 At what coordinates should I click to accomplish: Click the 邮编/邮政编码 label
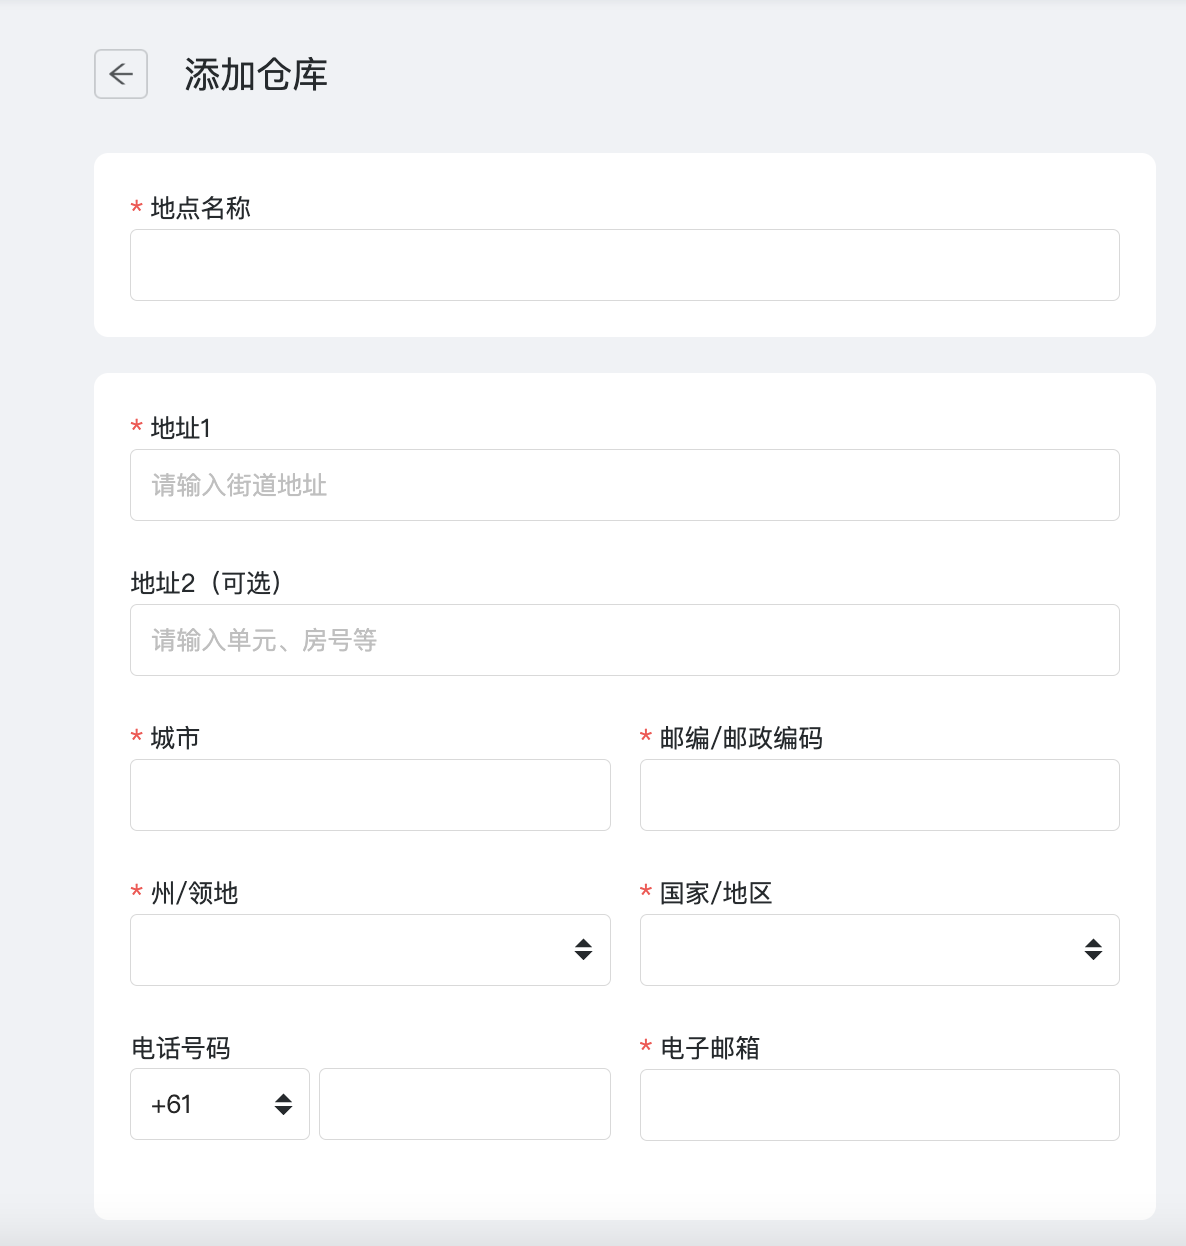pyautogui.click(x=741, y=738)
